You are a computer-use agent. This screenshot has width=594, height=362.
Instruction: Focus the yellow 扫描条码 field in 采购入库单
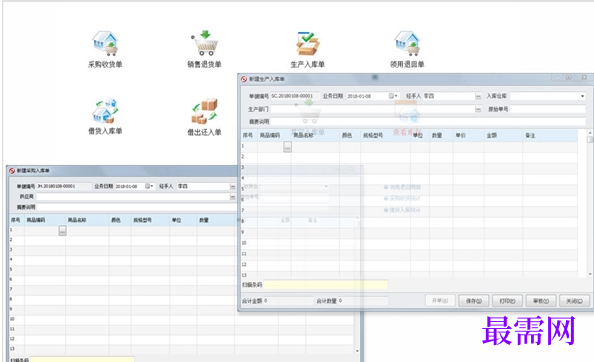click(82, 359)
